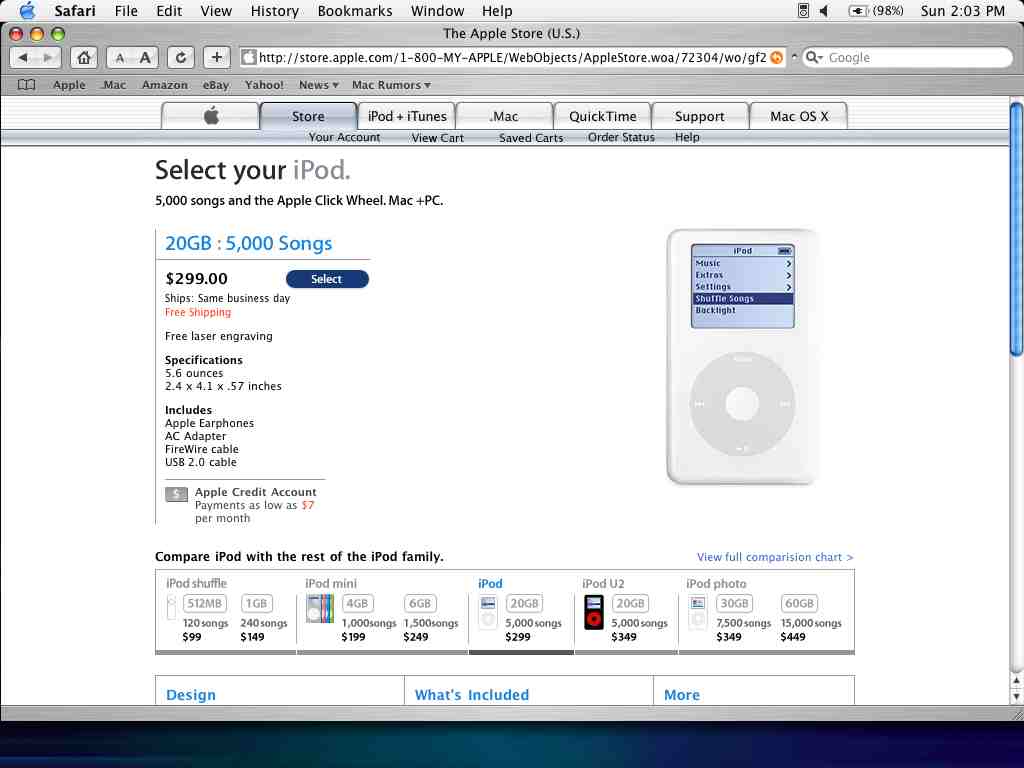Click the orange RSS/snapback icon in address bar
This screenshot has width=1024, height=768.
[776, 57]
